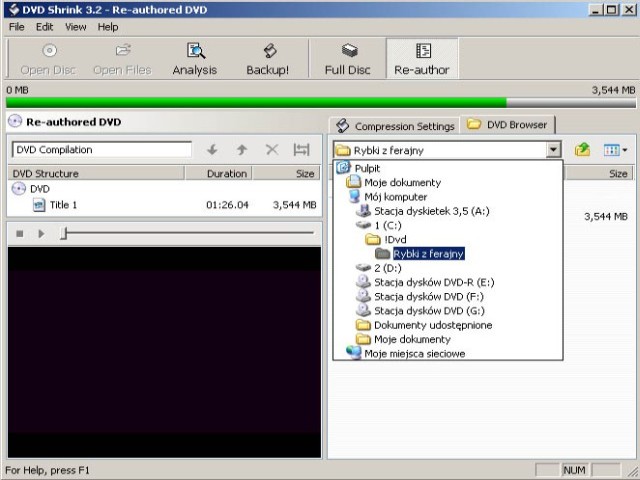Click 3,544 MB value in browser list
Viewport: 640px width, 480px height.
click(606, 216)
